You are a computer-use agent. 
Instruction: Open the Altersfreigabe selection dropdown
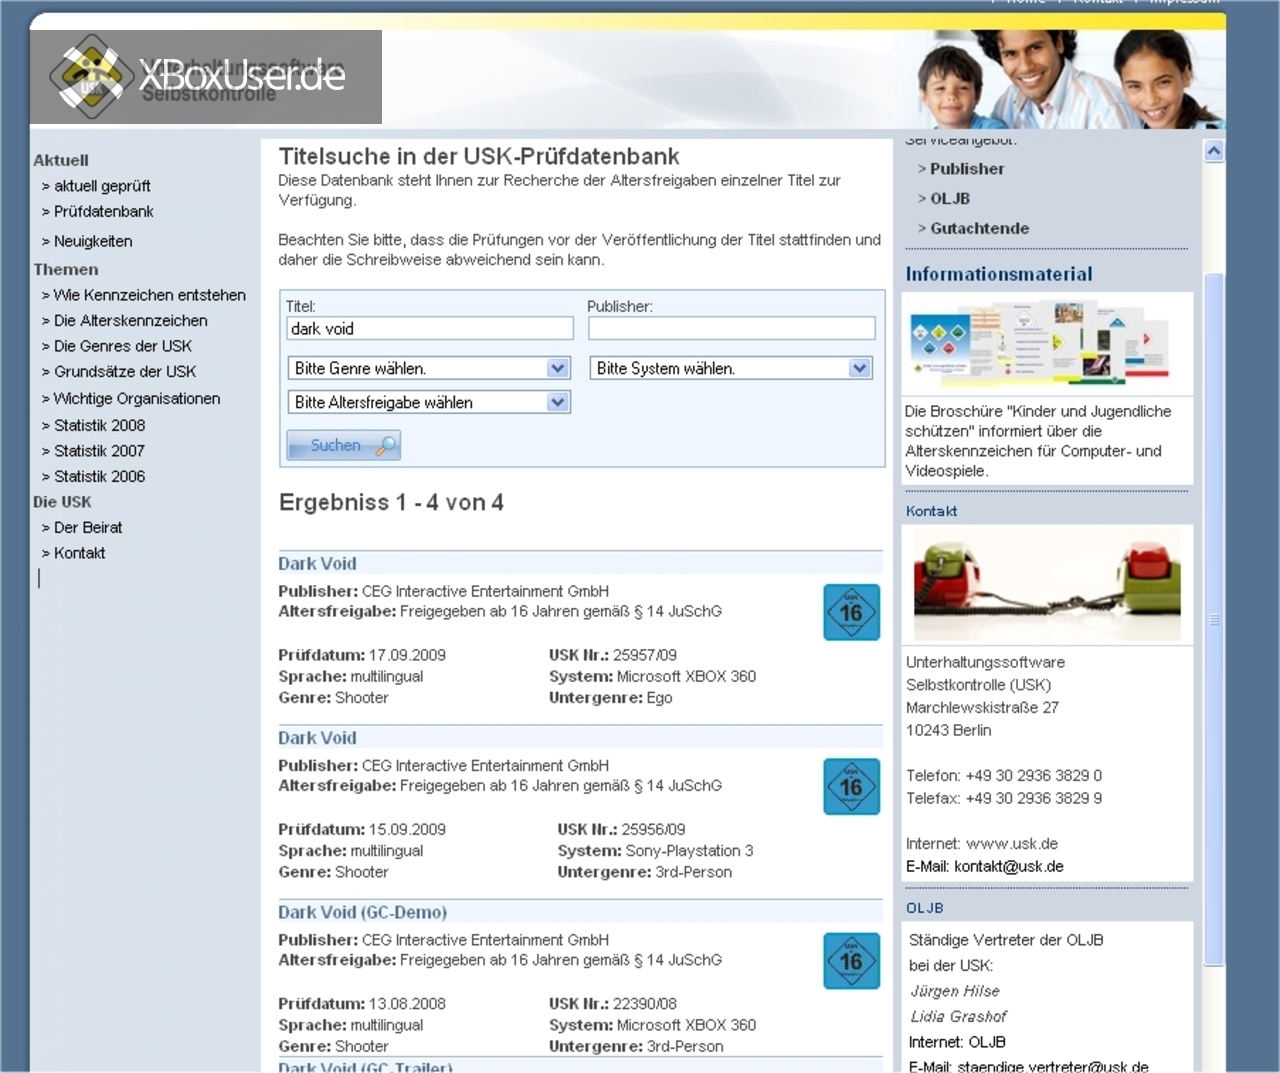pyautogui.click(x=429, y=402)
